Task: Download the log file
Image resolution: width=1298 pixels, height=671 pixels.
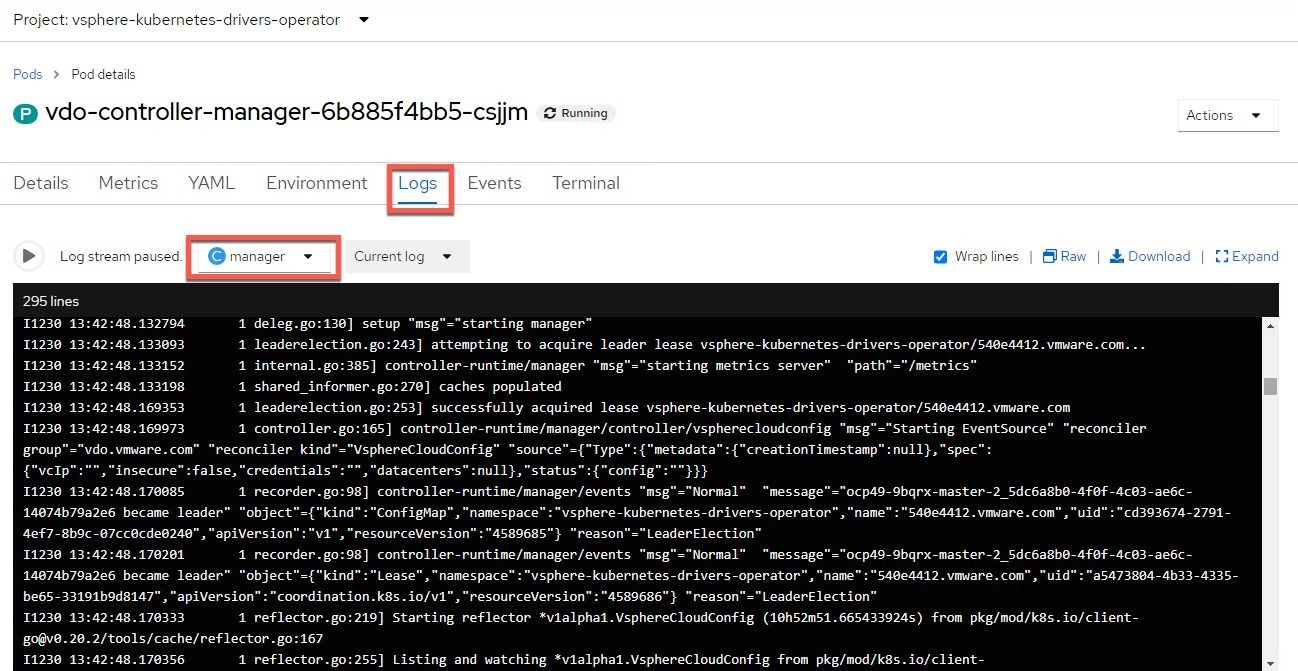Action: 1150,257
